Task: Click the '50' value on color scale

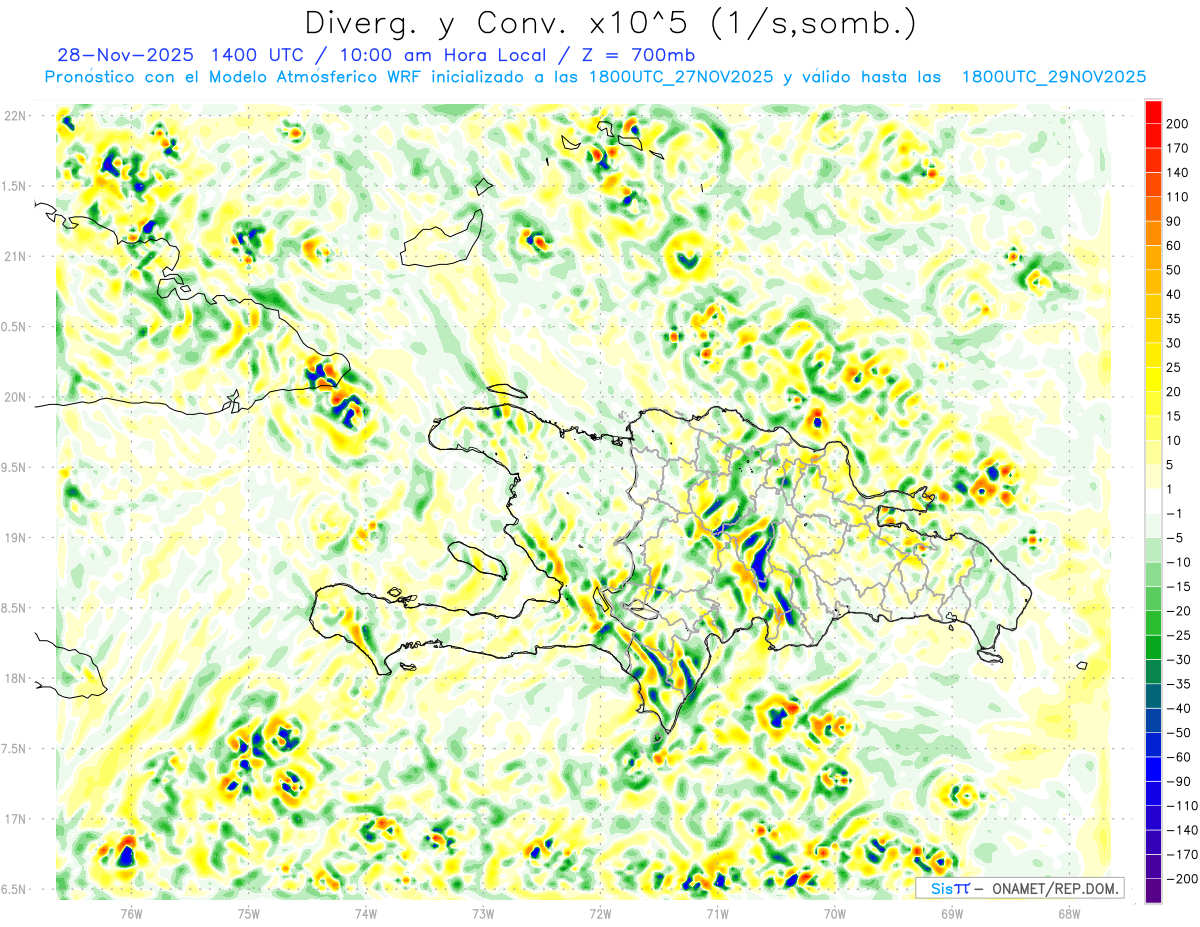Action: [1175, 270]
